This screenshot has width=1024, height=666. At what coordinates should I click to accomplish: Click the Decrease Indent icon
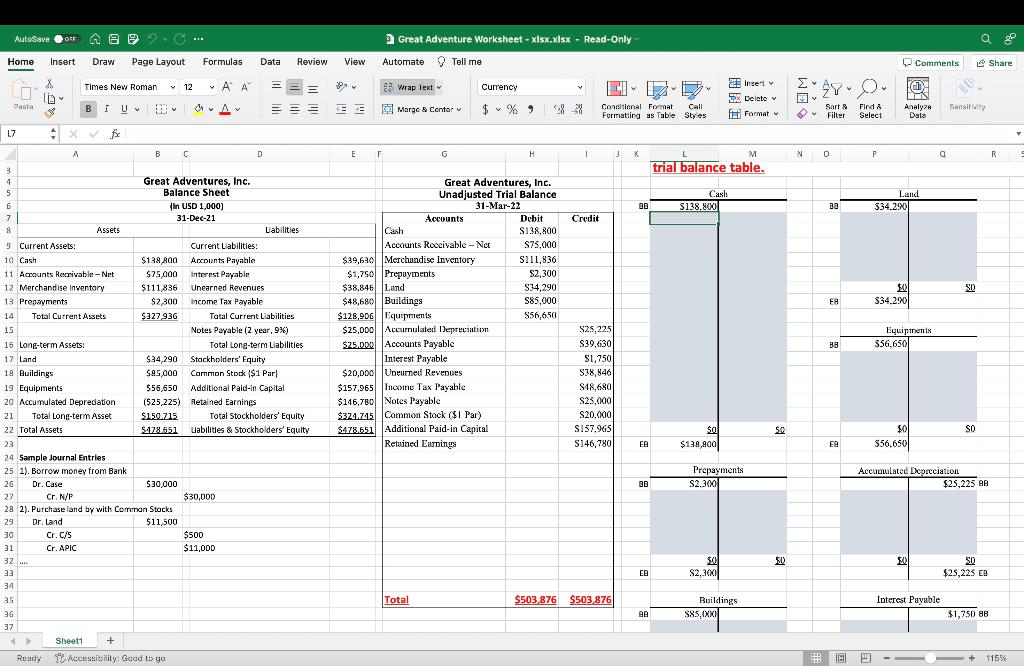click(341, 109)
